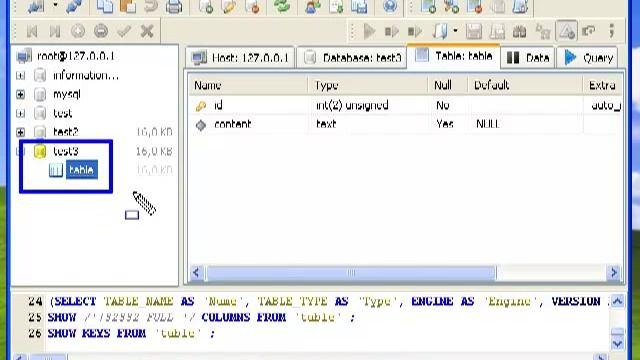640x360 pixels.
Task: Click the Copy icon in the toolbar
Action: (x=105, y=7)
